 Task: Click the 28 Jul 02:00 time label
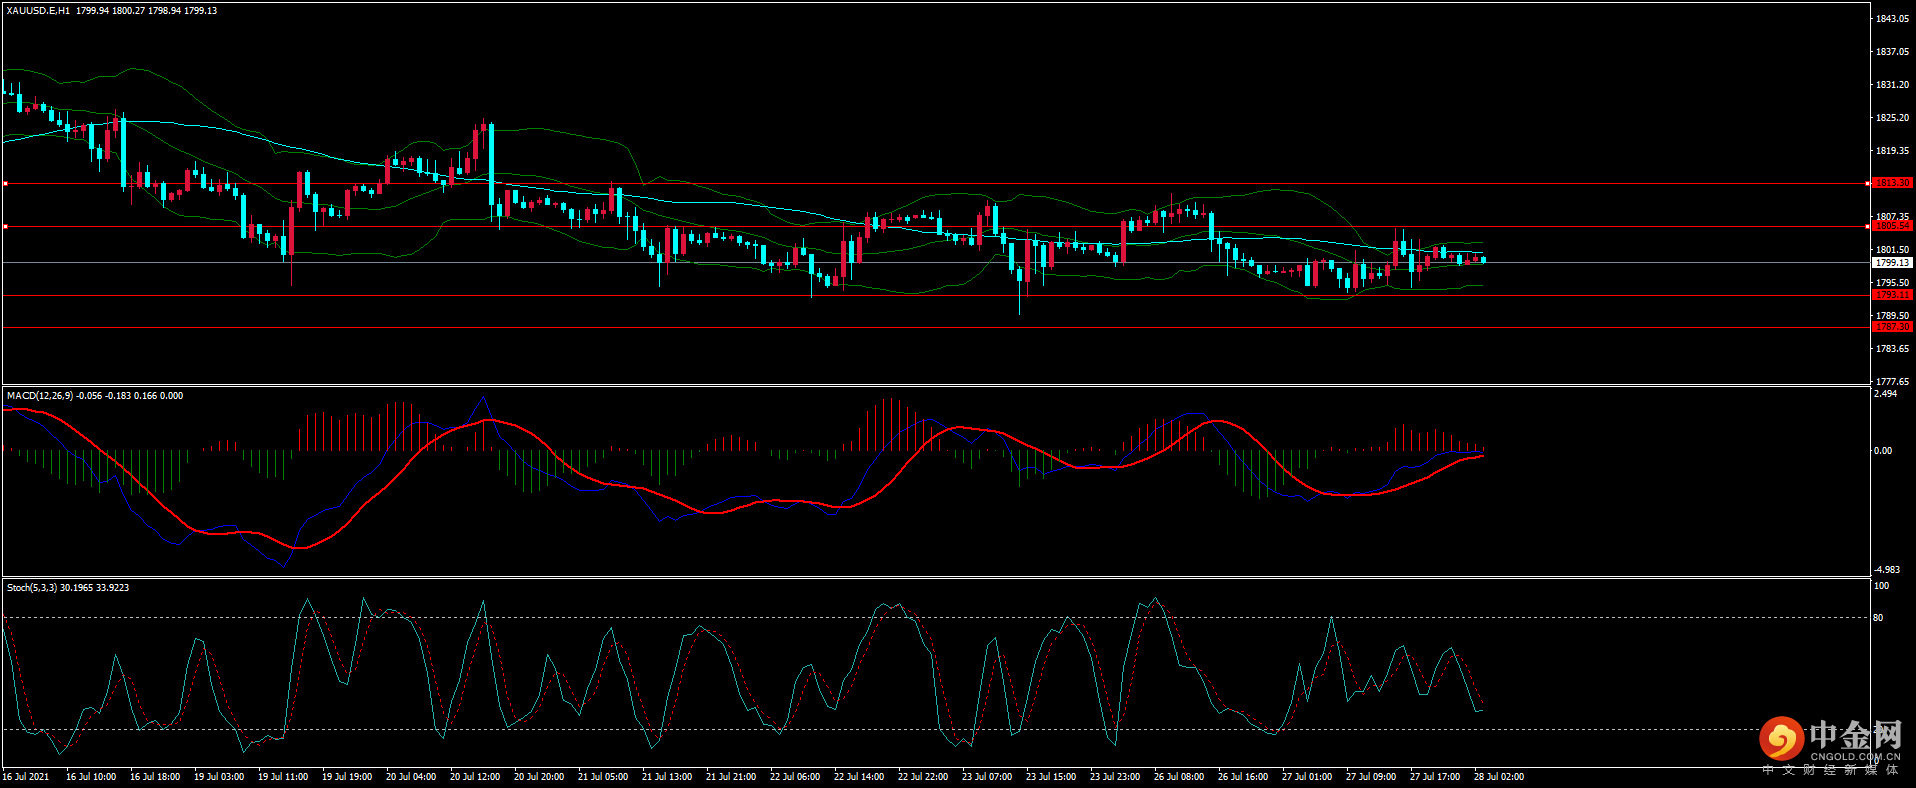[x=1499, y=777]
